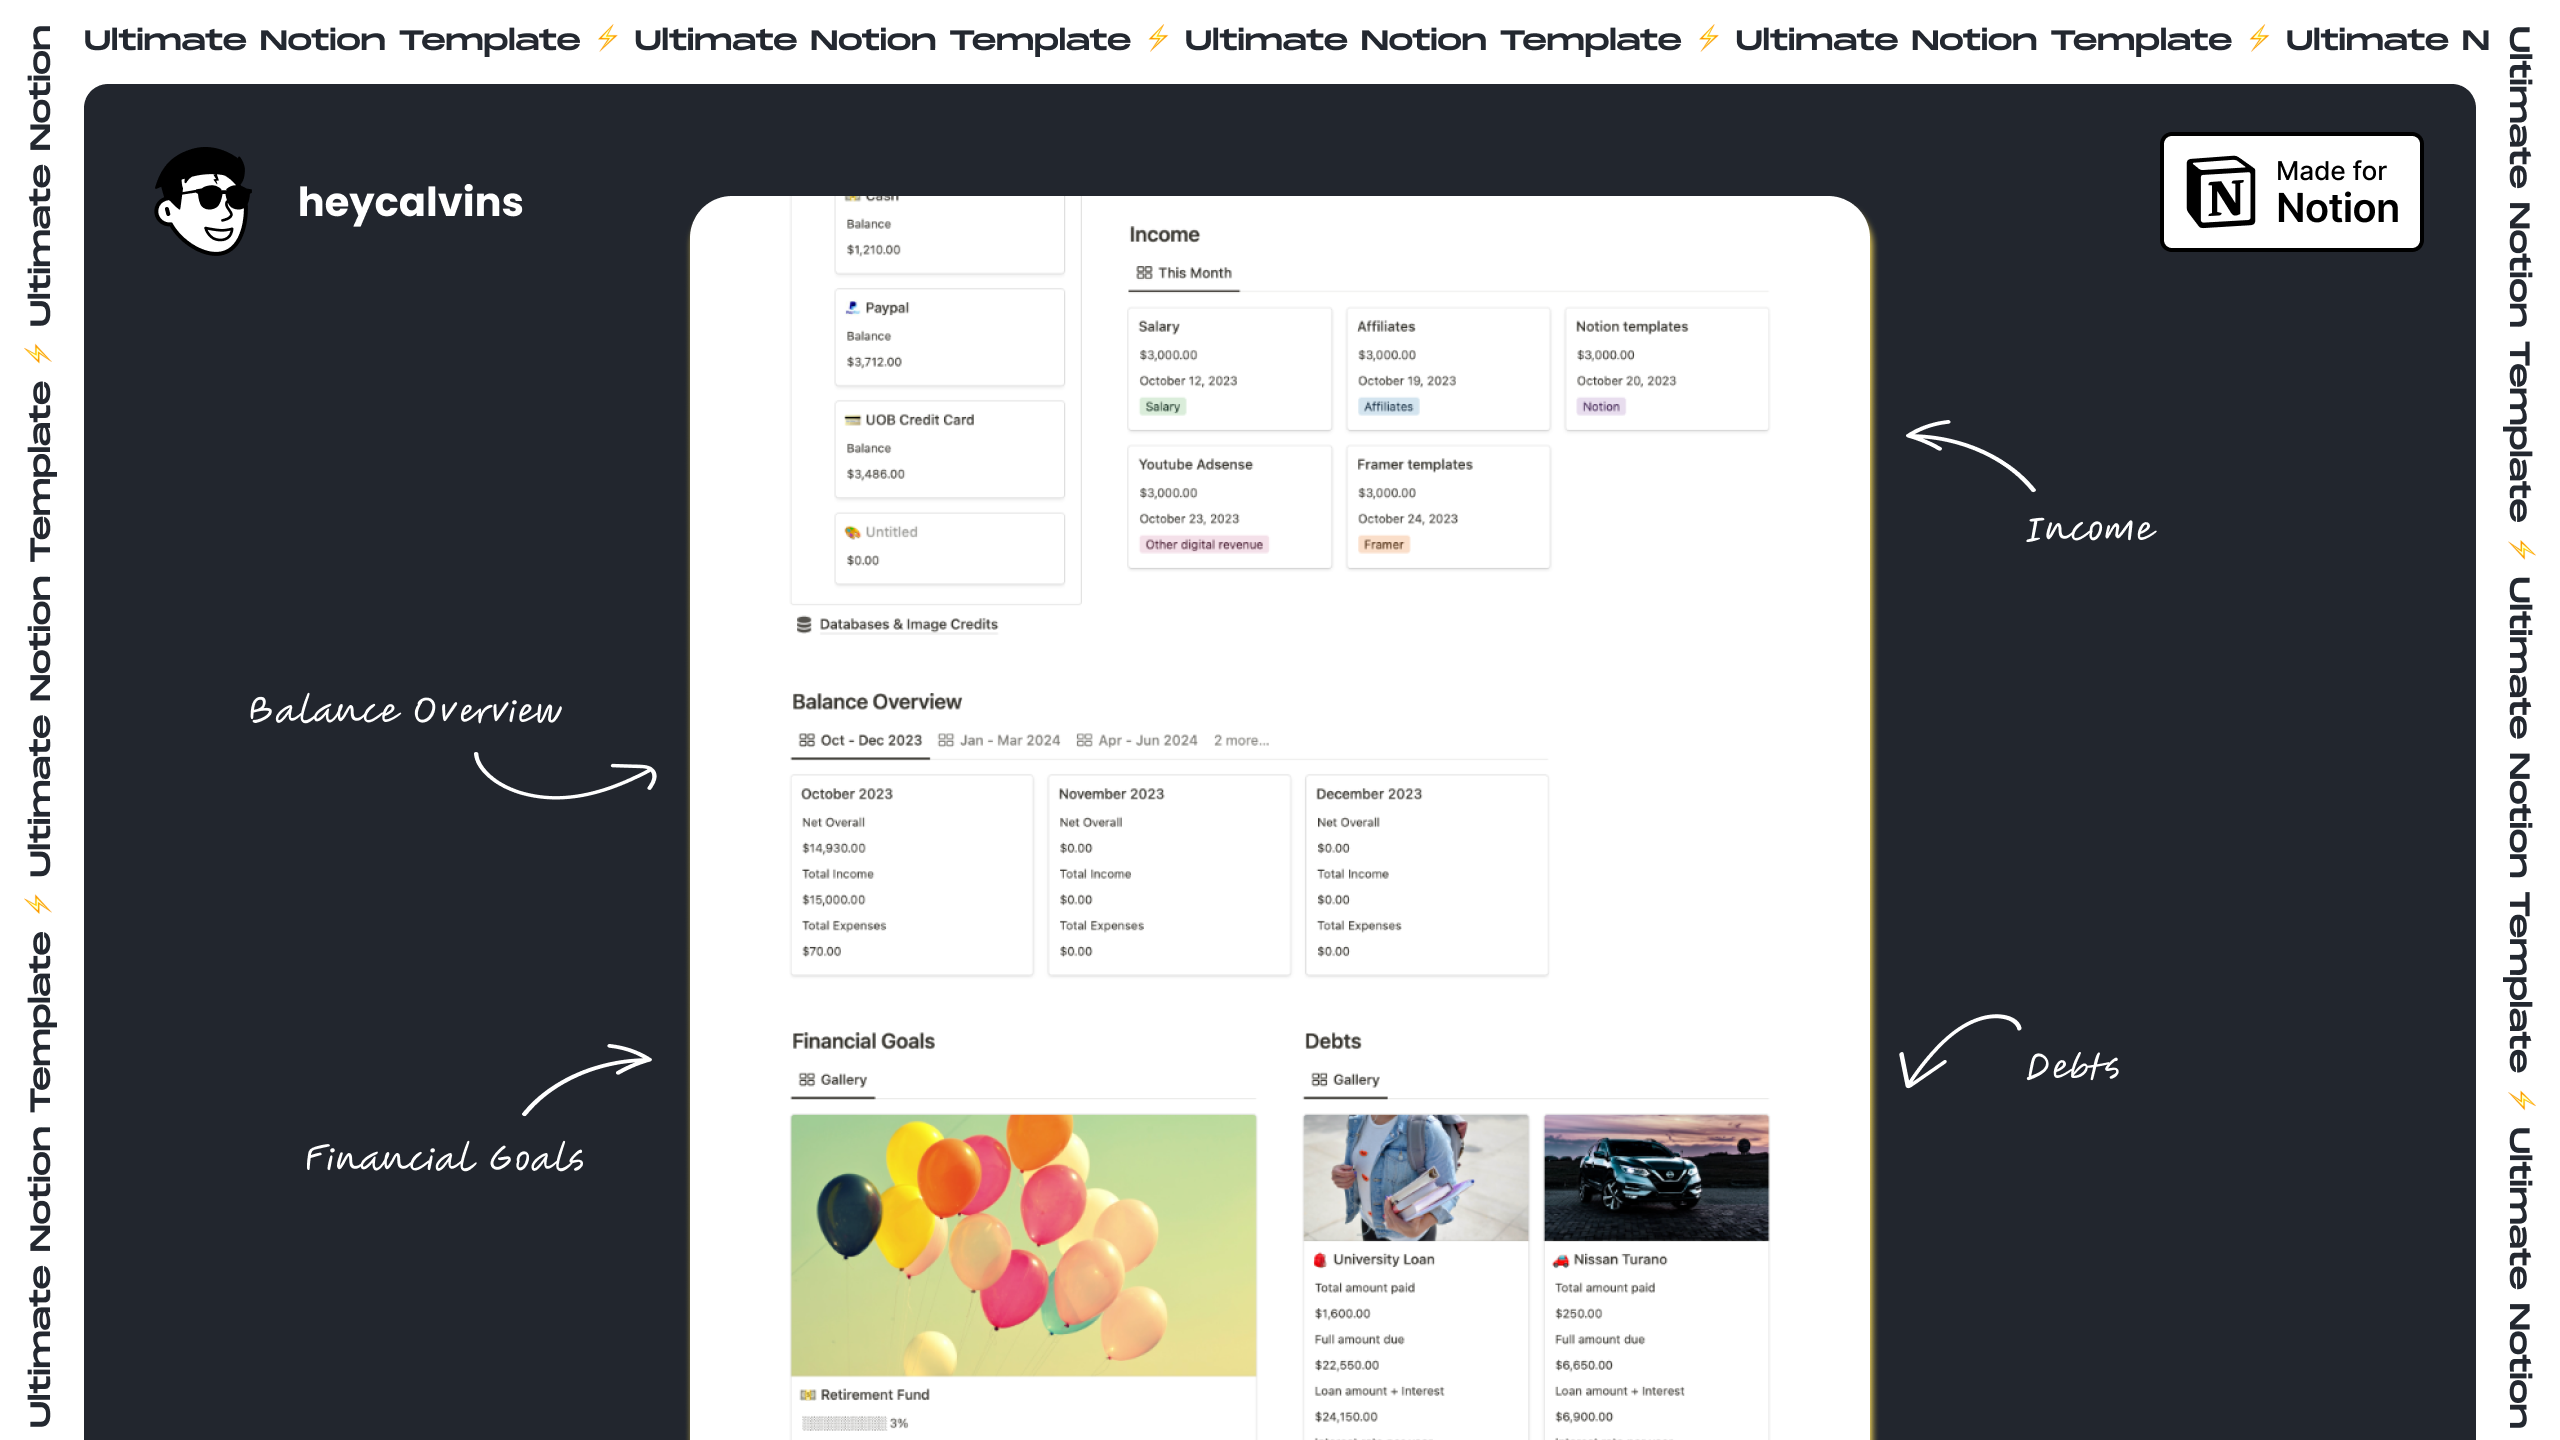Click the Retirement Fund icon
2560x1440 pixels.
(807, 1395)
